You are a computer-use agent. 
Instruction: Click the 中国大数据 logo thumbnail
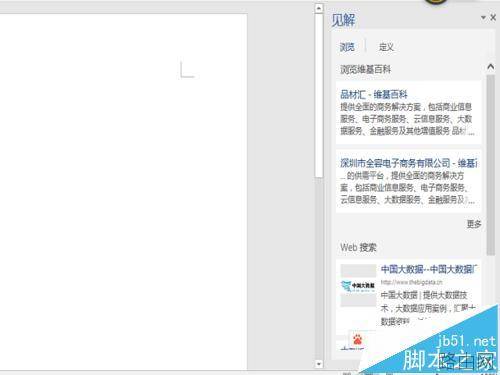click(358, 286)
